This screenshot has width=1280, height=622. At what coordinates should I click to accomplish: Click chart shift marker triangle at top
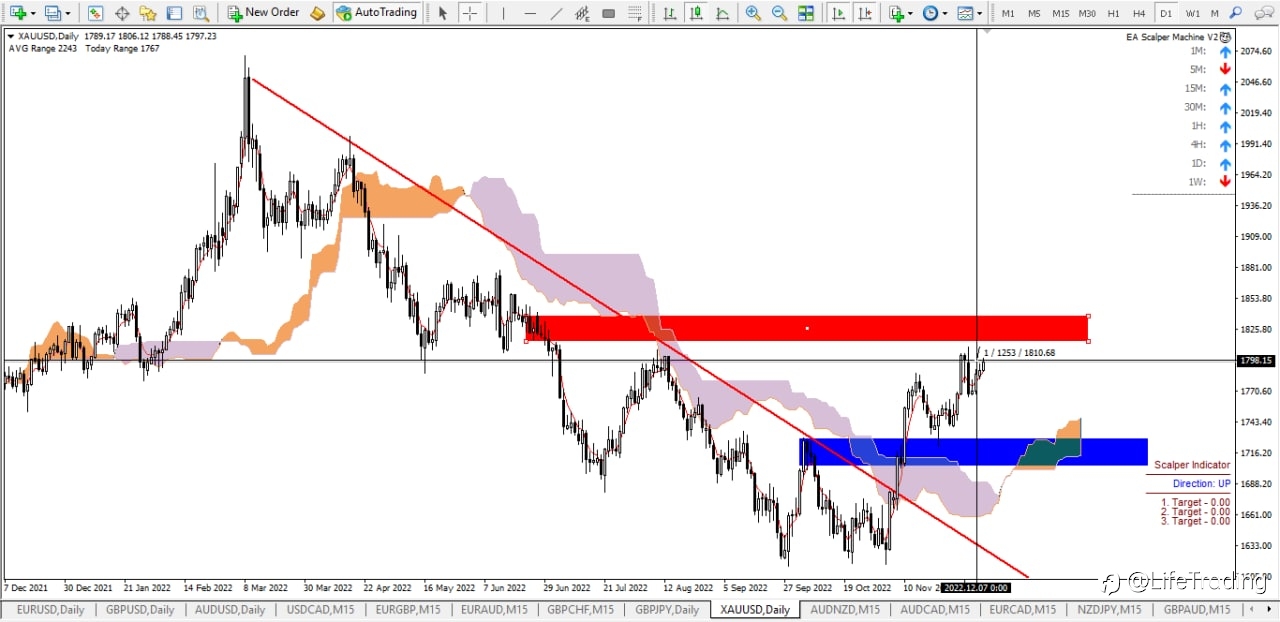987,33
